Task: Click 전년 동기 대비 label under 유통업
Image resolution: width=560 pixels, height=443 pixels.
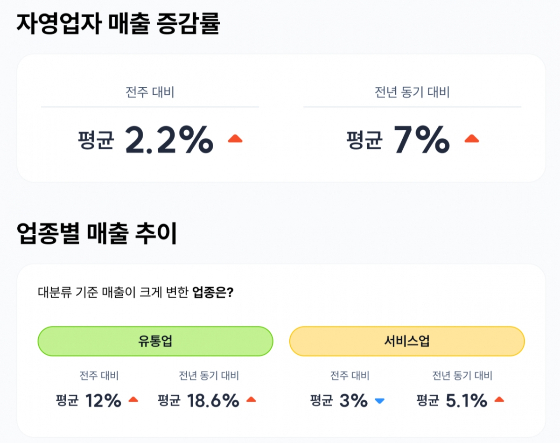Action: (x=209, y=375)
